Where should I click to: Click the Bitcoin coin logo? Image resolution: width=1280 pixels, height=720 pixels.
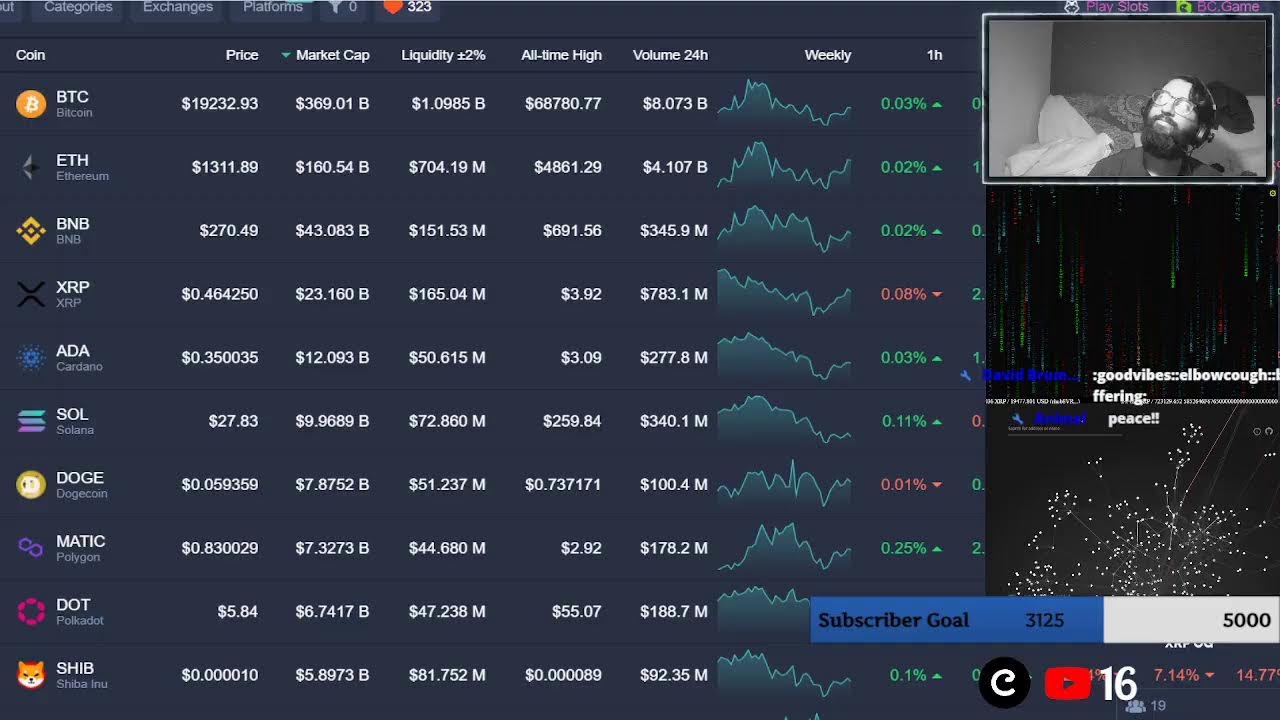tap(31, 103)
